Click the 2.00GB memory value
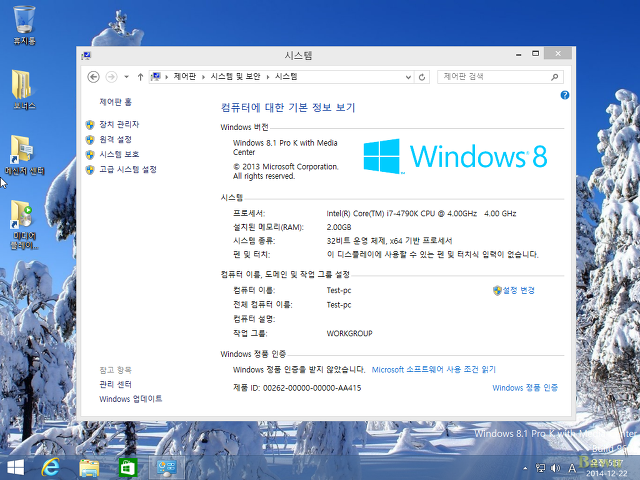This screenshot has height=480, width=640. point(339,227)
